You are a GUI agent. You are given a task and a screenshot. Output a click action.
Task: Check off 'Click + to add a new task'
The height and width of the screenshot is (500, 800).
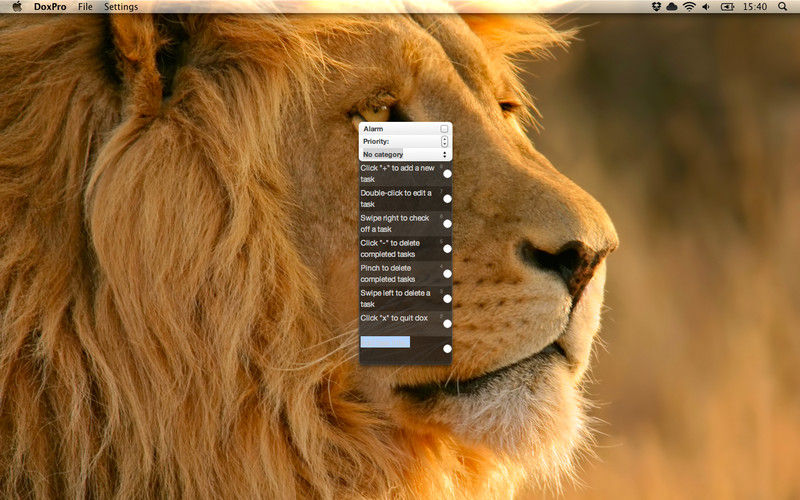click(x=447, y=174)
